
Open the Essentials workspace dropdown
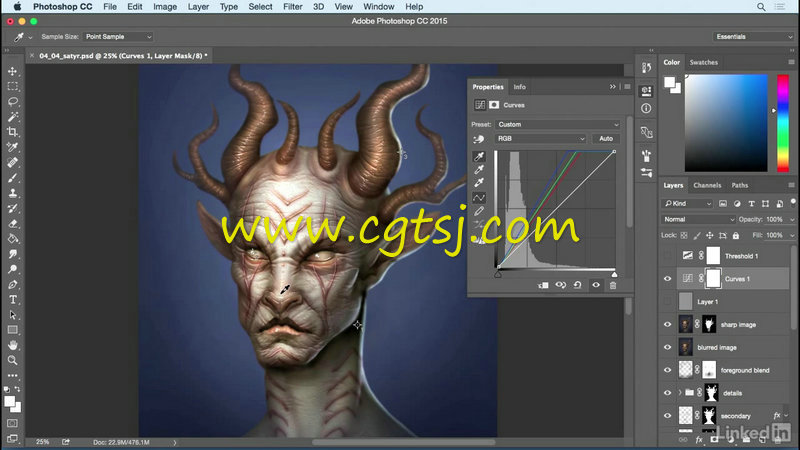point(754,37)
